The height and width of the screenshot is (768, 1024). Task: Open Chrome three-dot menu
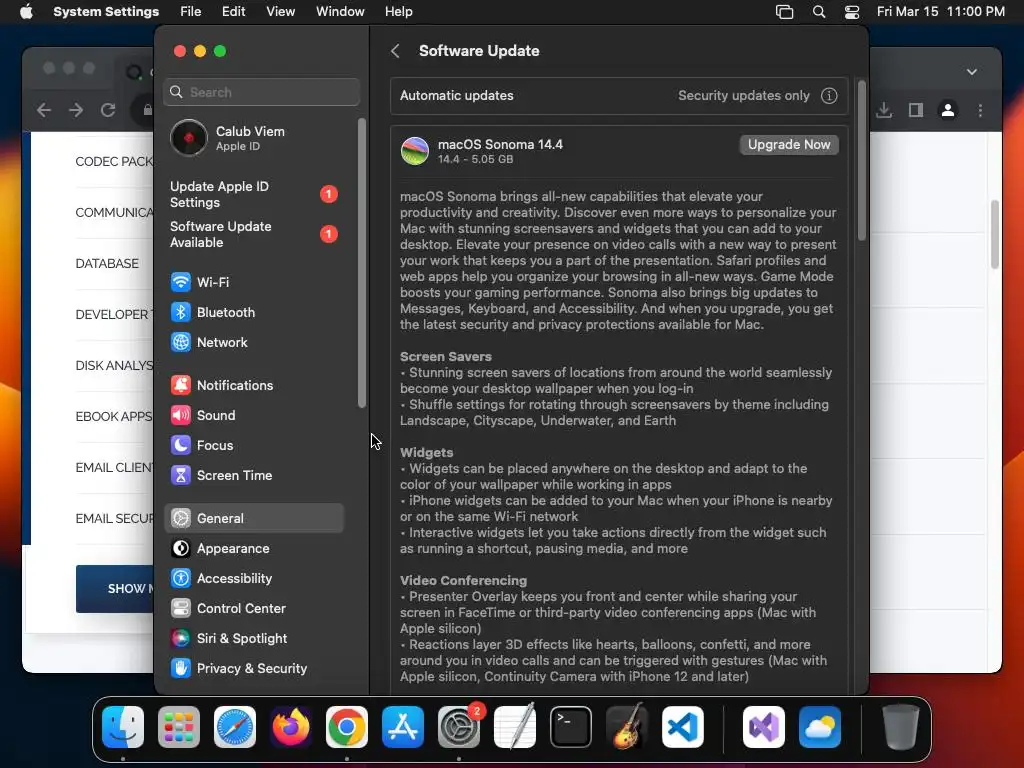[x=980, y=110]
